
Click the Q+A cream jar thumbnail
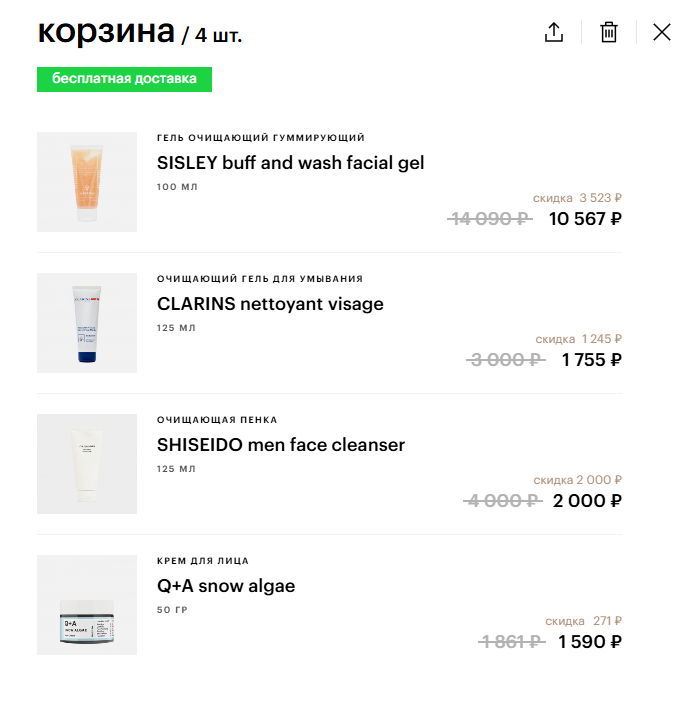coord(87,605)
